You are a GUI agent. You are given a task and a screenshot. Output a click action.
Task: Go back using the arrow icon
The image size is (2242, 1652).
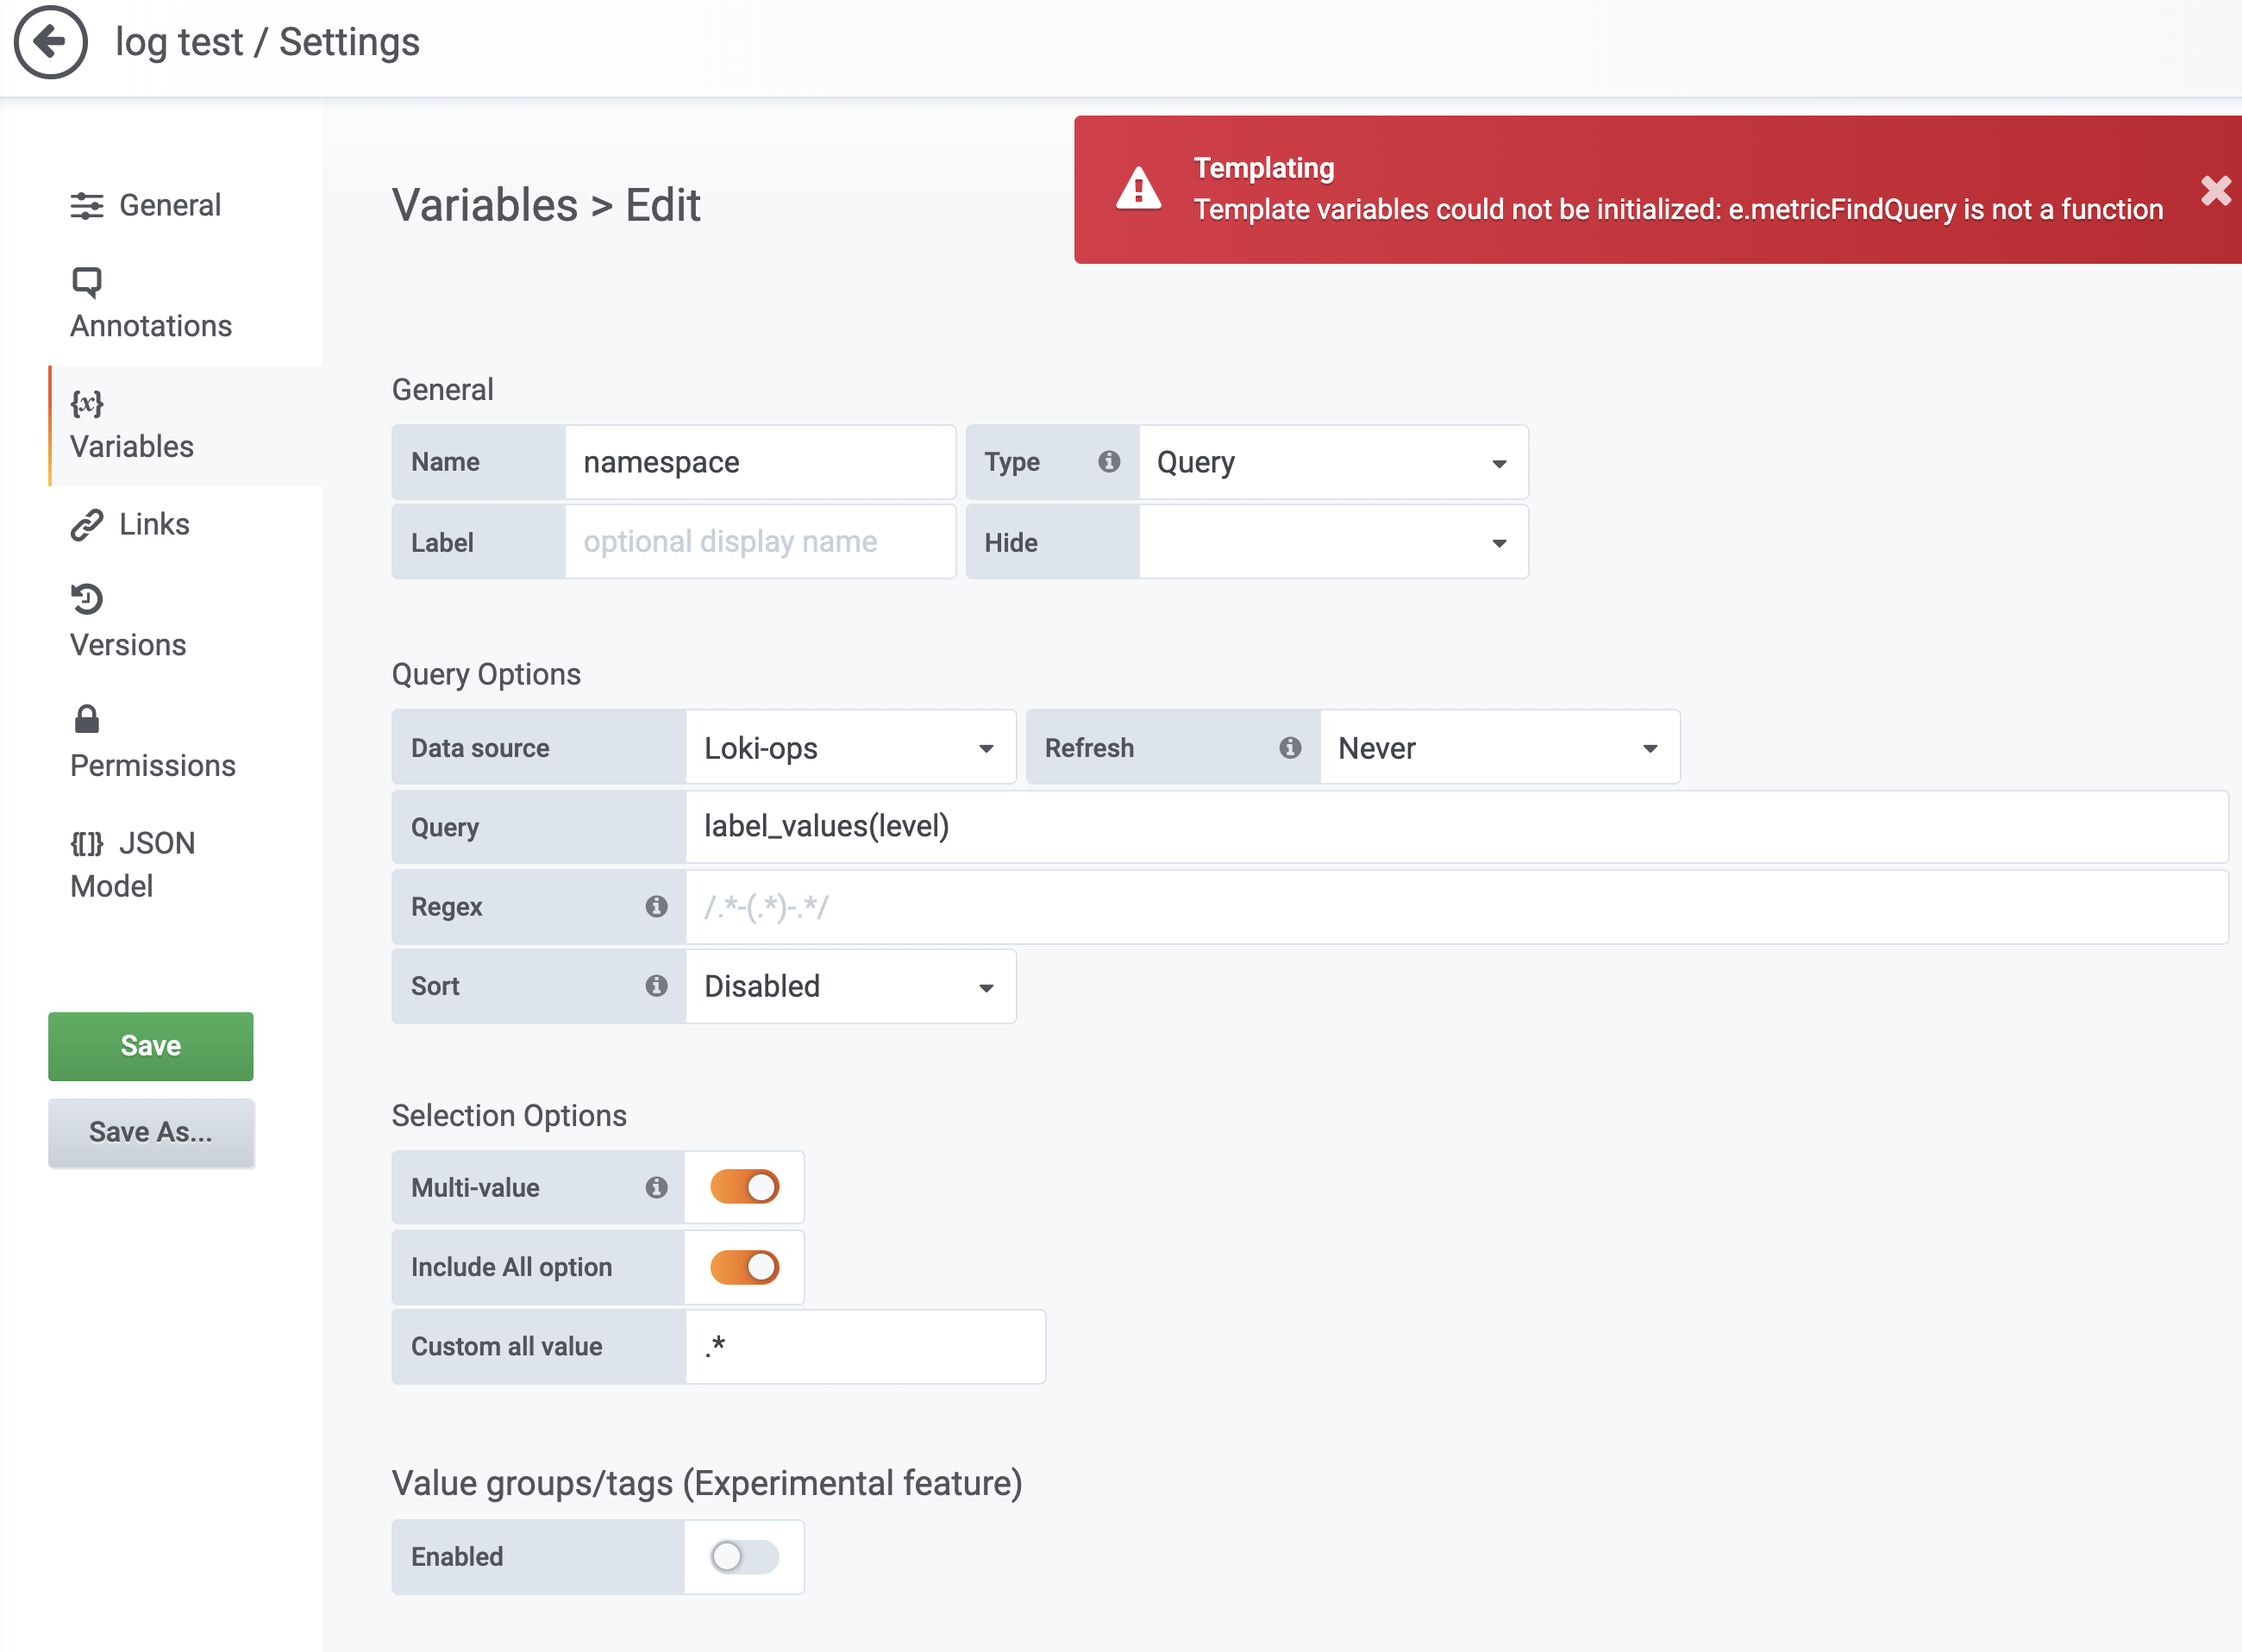(50, 42)
